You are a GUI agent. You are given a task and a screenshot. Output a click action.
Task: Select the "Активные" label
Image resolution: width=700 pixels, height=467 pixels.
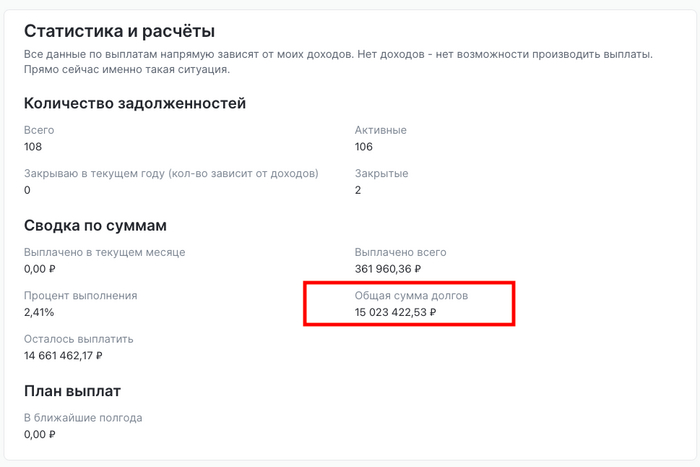click(x=381, y=131)
